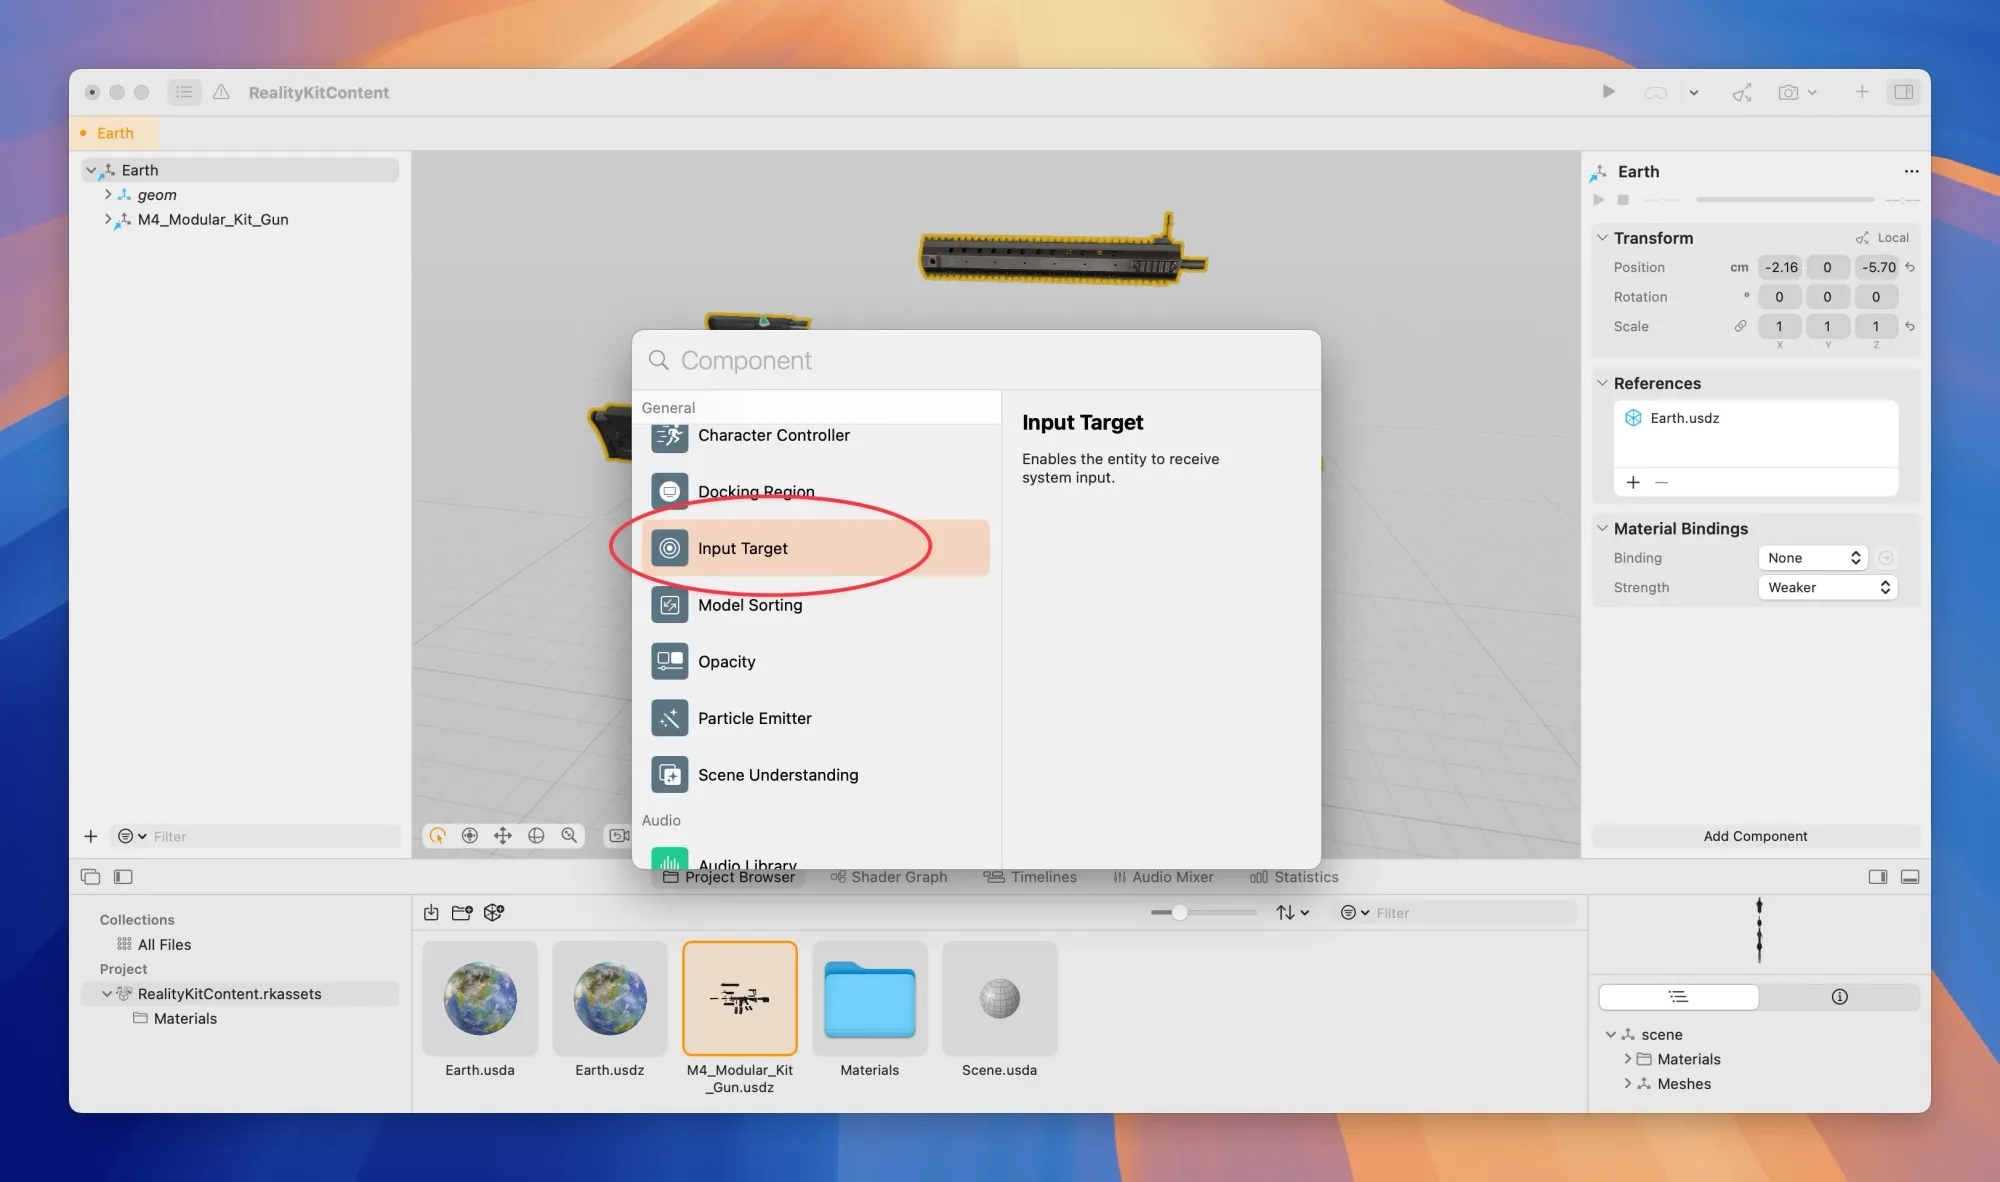Select the move arrows tool in viewport toolbar

pos(503,835)
